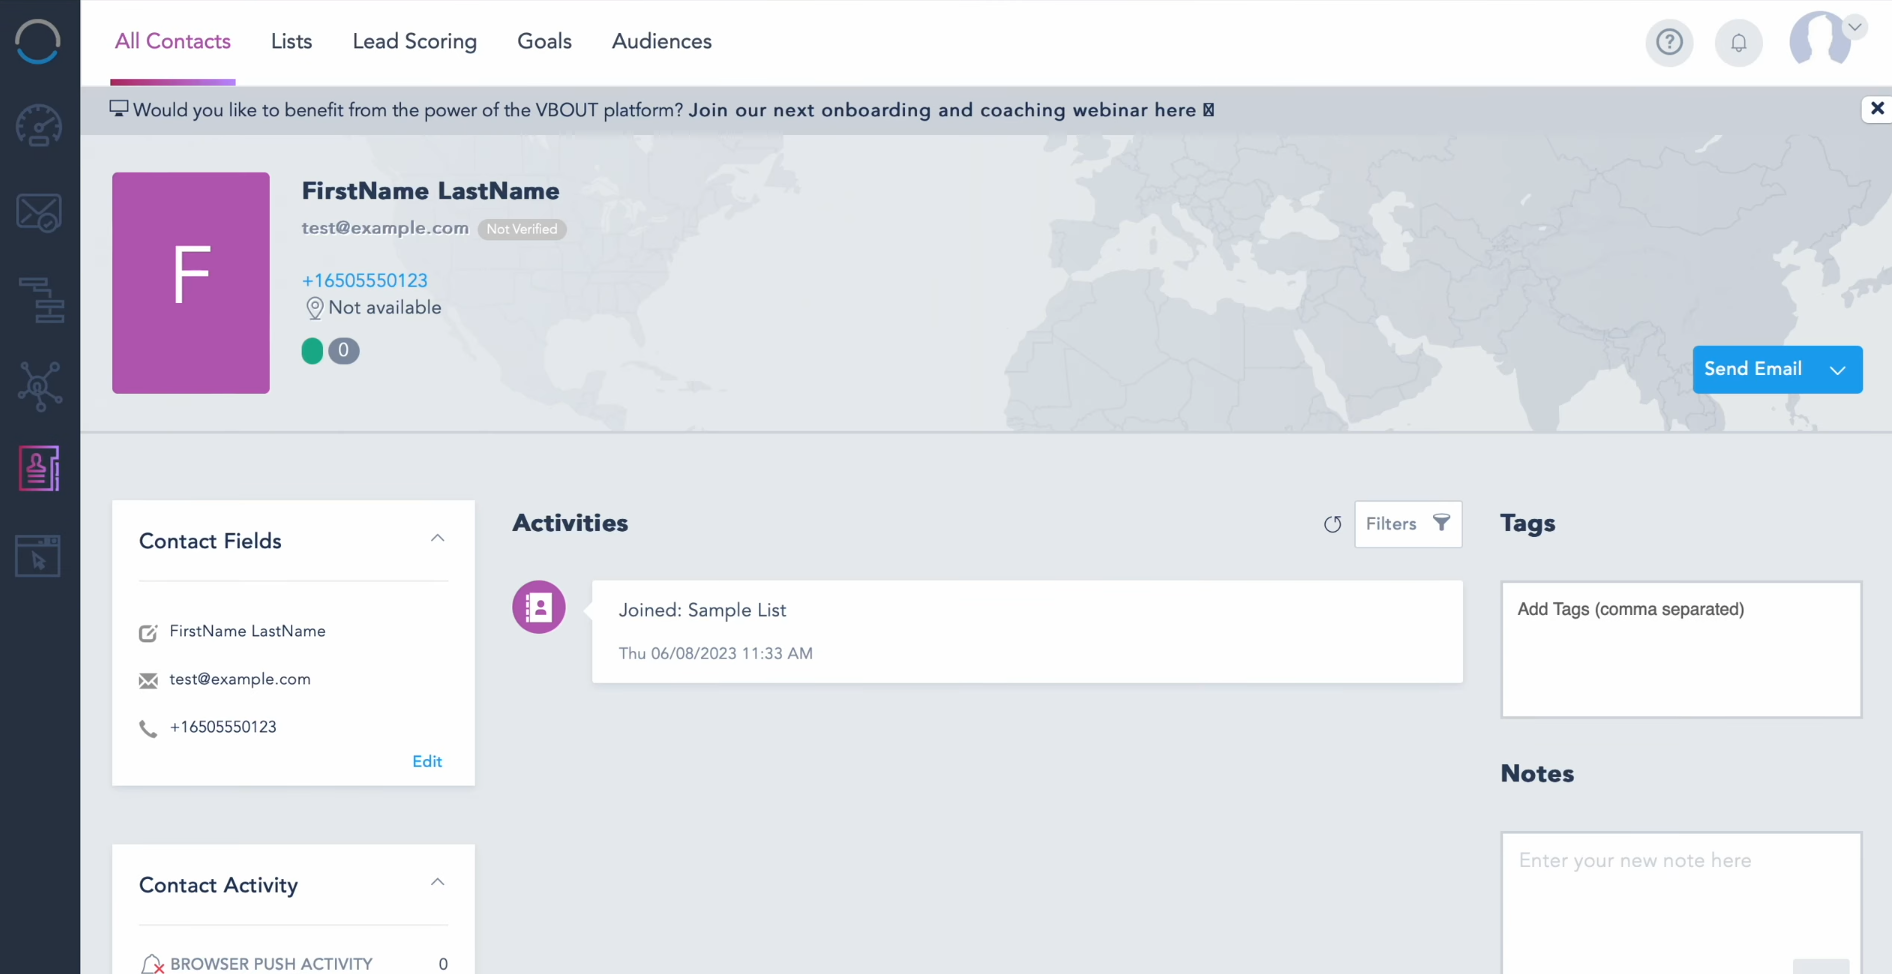Click the +16505550123 value in Contact Fields
The height and width of the screenshot is (974, 1892).
[x=223, y=727]
